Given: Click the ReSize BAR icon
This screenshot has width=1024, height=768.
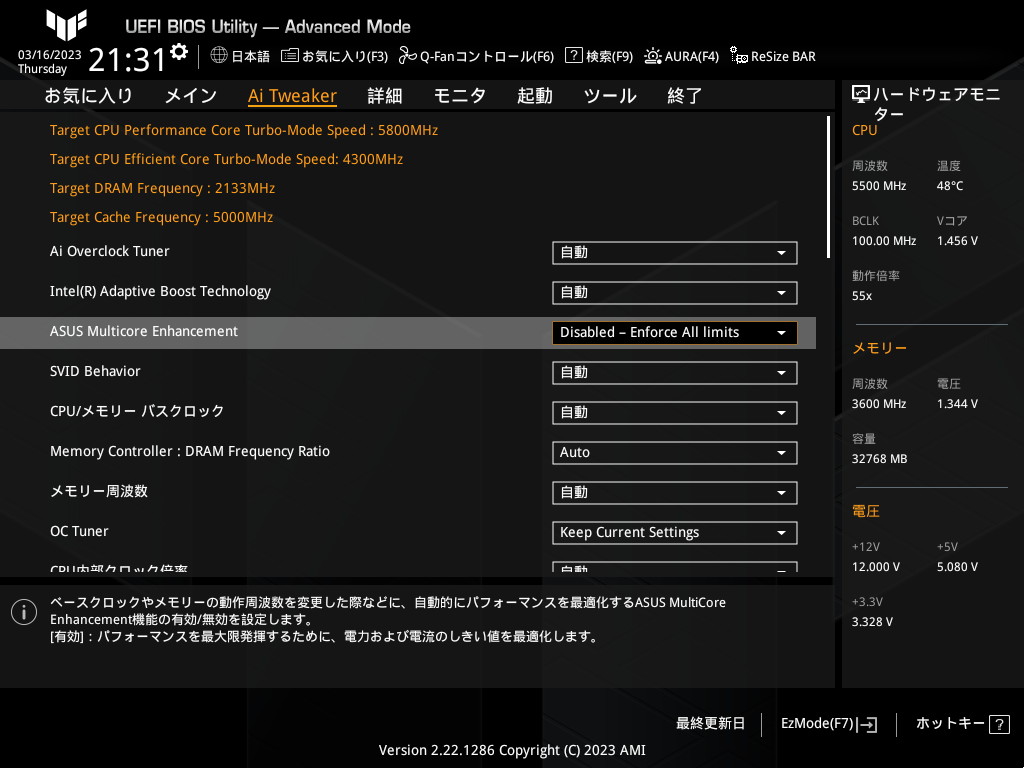Looking at the screenshot, I should (739, 56).
